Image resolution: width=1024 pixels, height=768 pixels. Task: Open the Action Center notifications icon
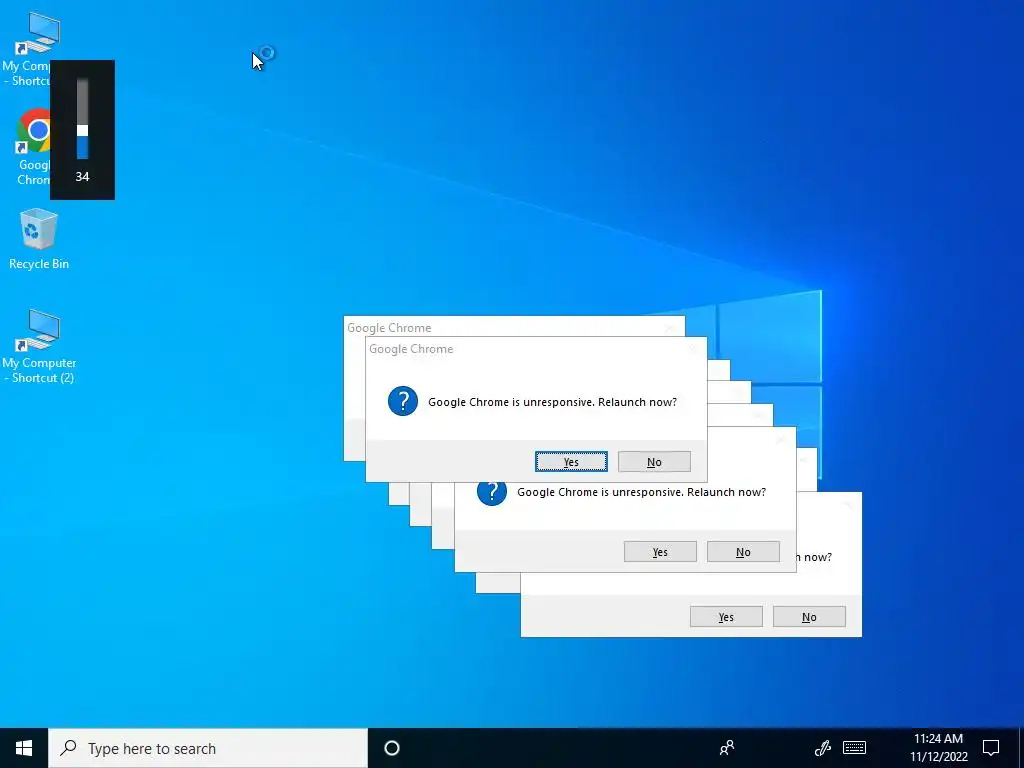[x=991, y=748]
